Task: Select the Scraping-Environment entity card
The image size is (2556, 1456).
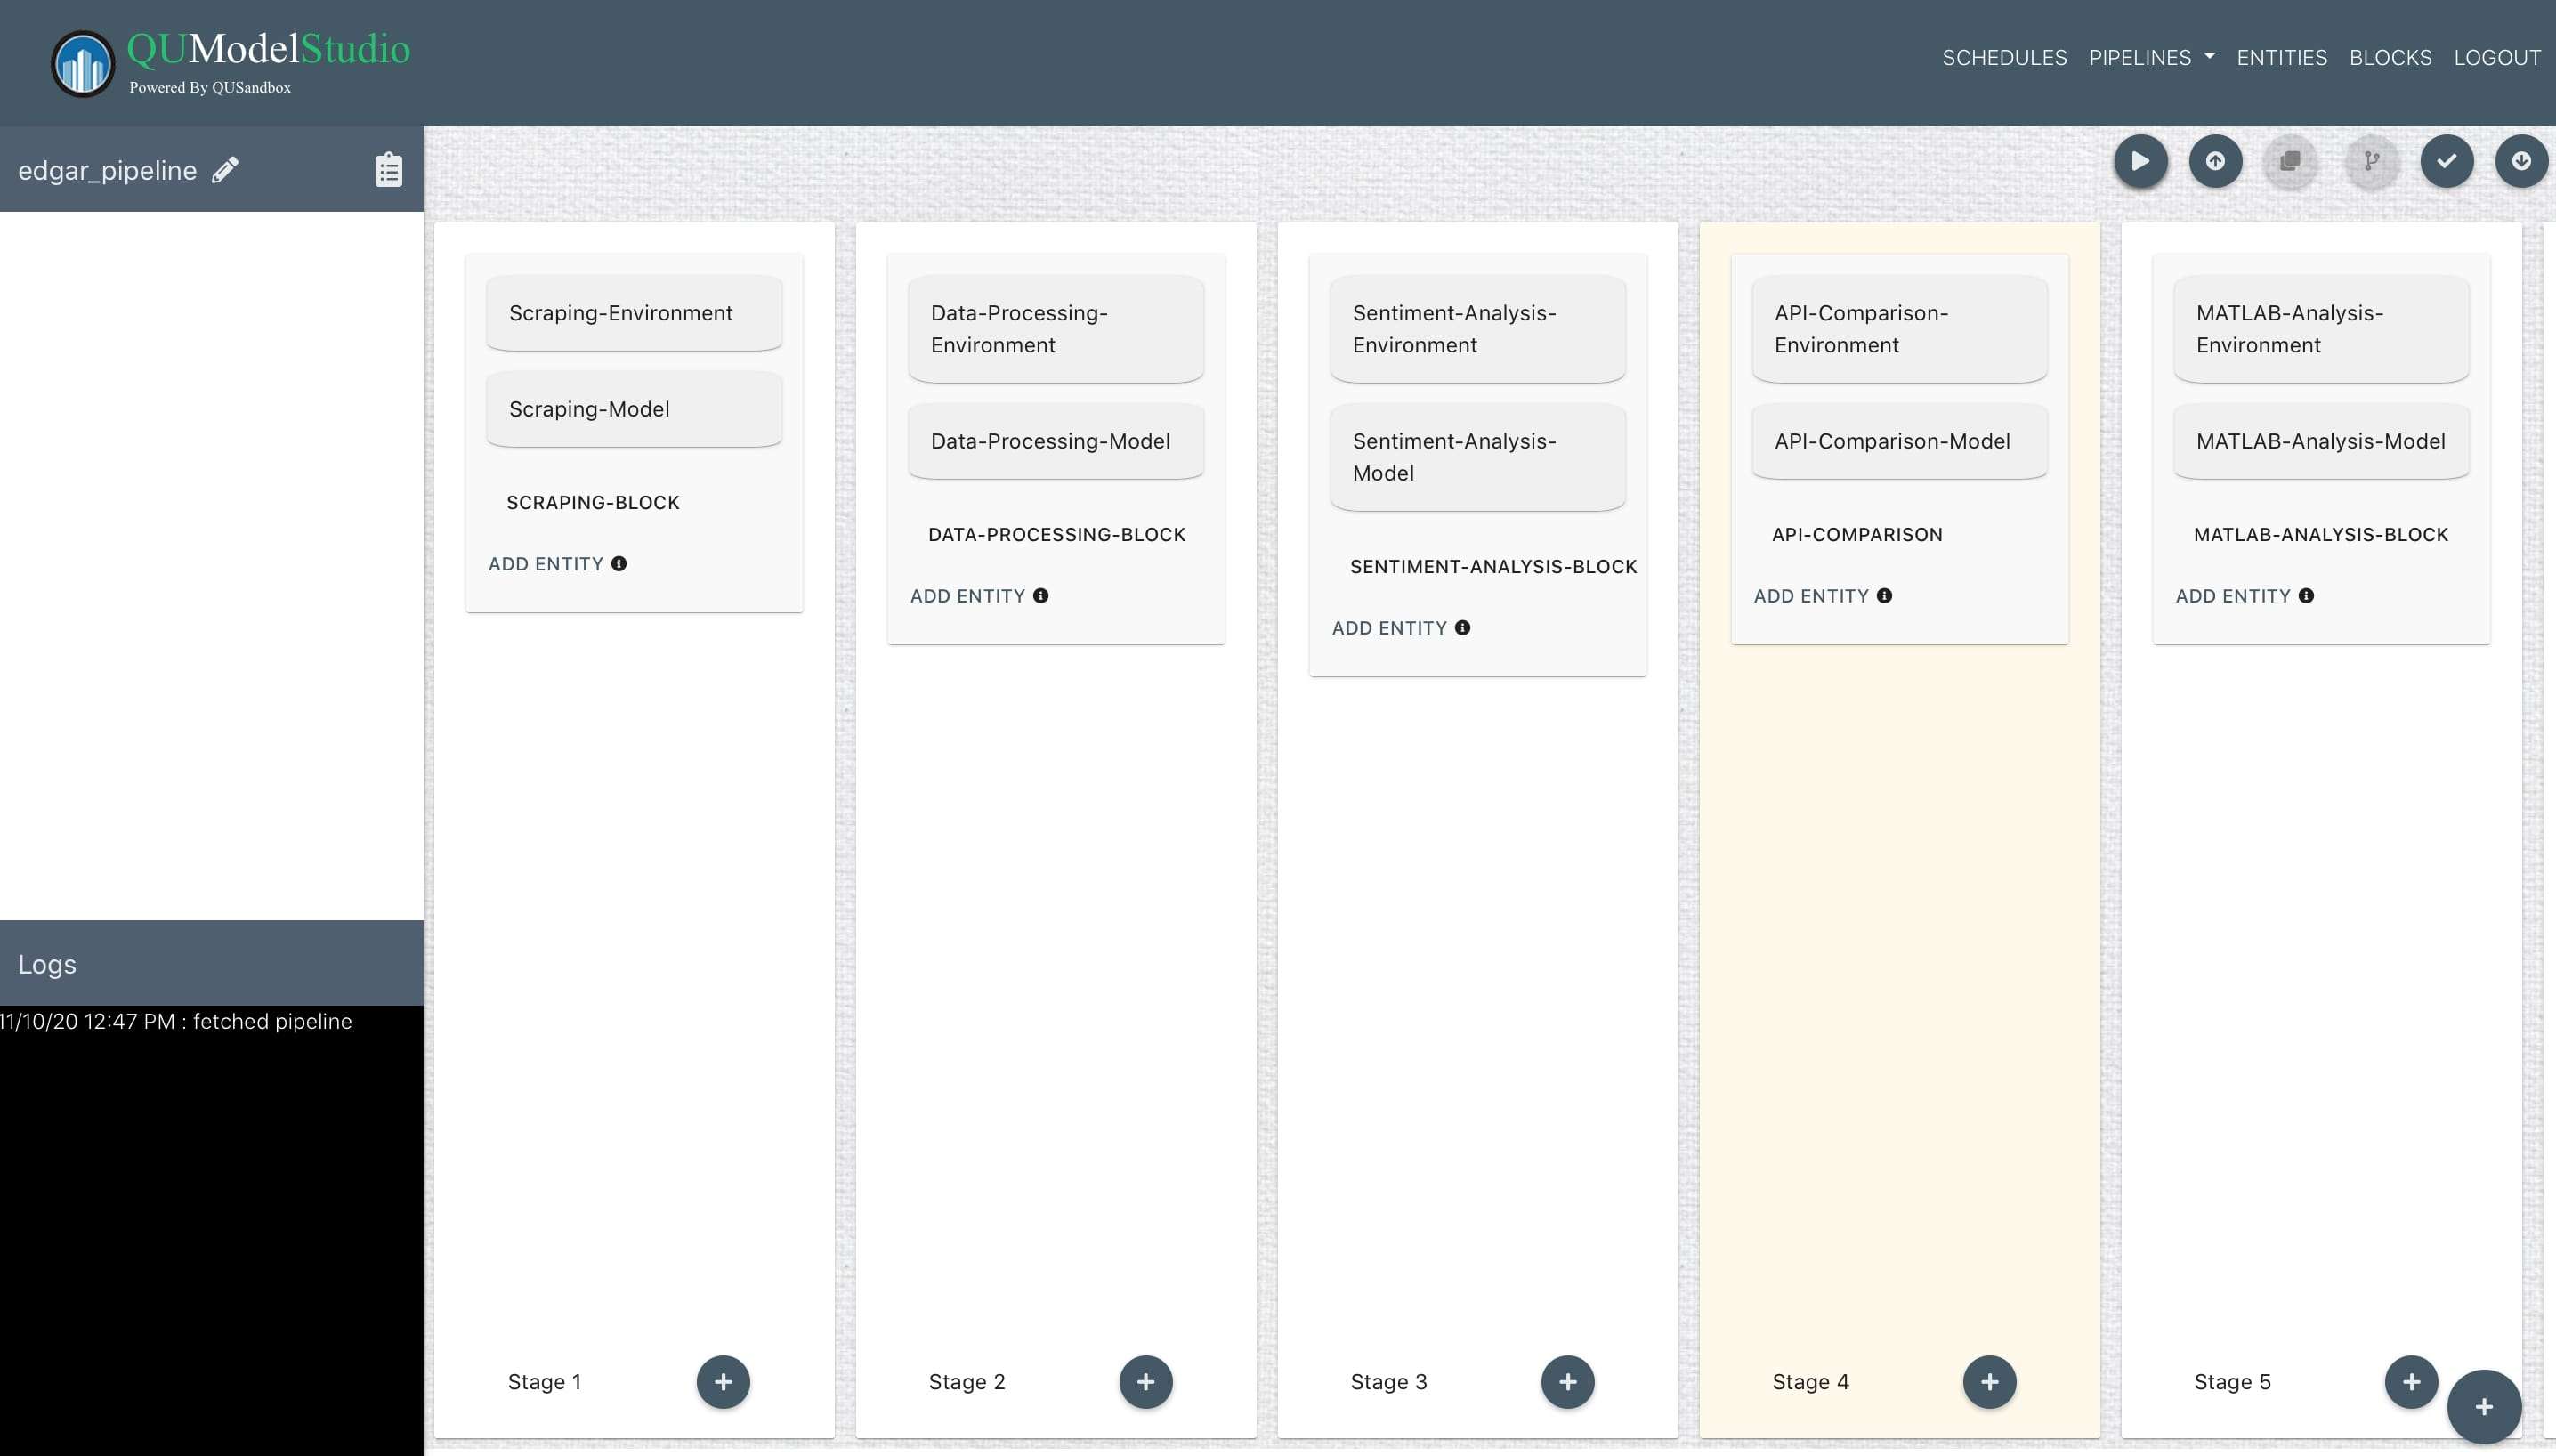Action: [634, 313]
